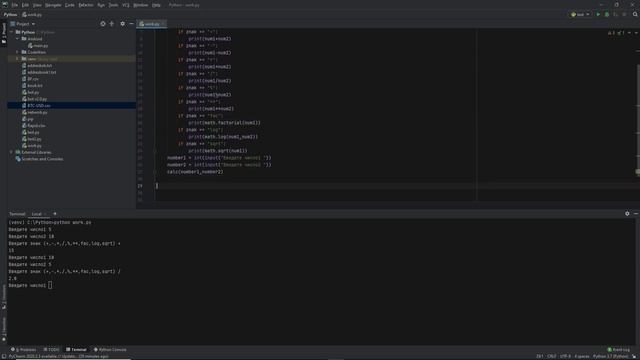Viewport: 640px width, 360px height.
Task: Click the calc(number1,number2) code line
Action: 195,172
